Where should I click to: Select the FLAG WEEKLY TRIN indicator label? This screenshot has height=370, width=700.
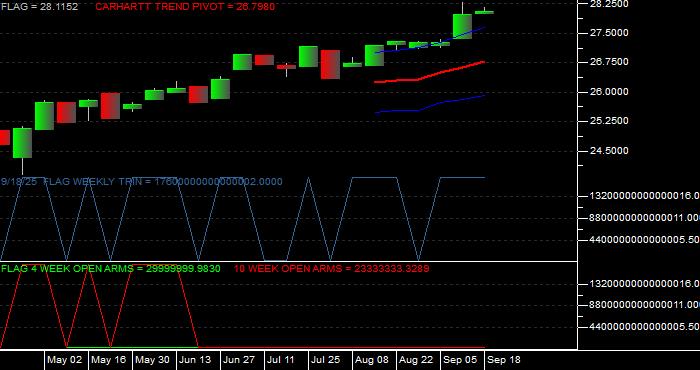(x=142, y=182)
